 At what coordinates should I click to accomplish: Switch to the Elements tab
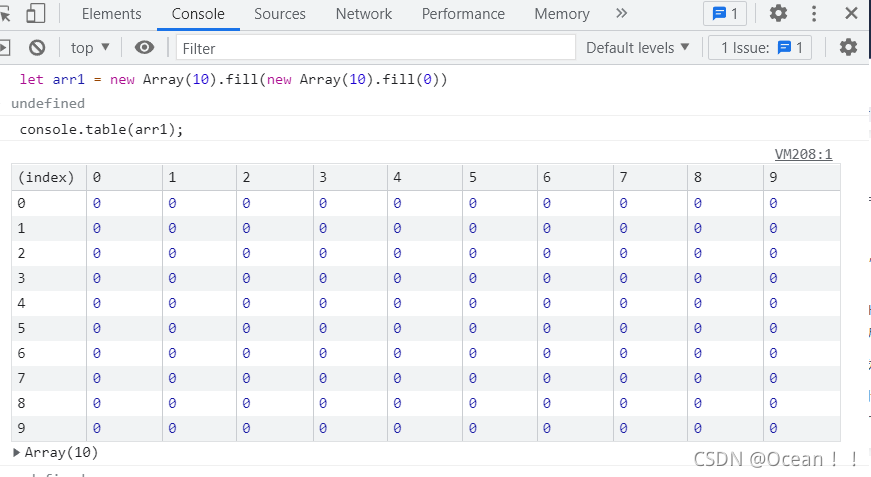coord(111,14)
